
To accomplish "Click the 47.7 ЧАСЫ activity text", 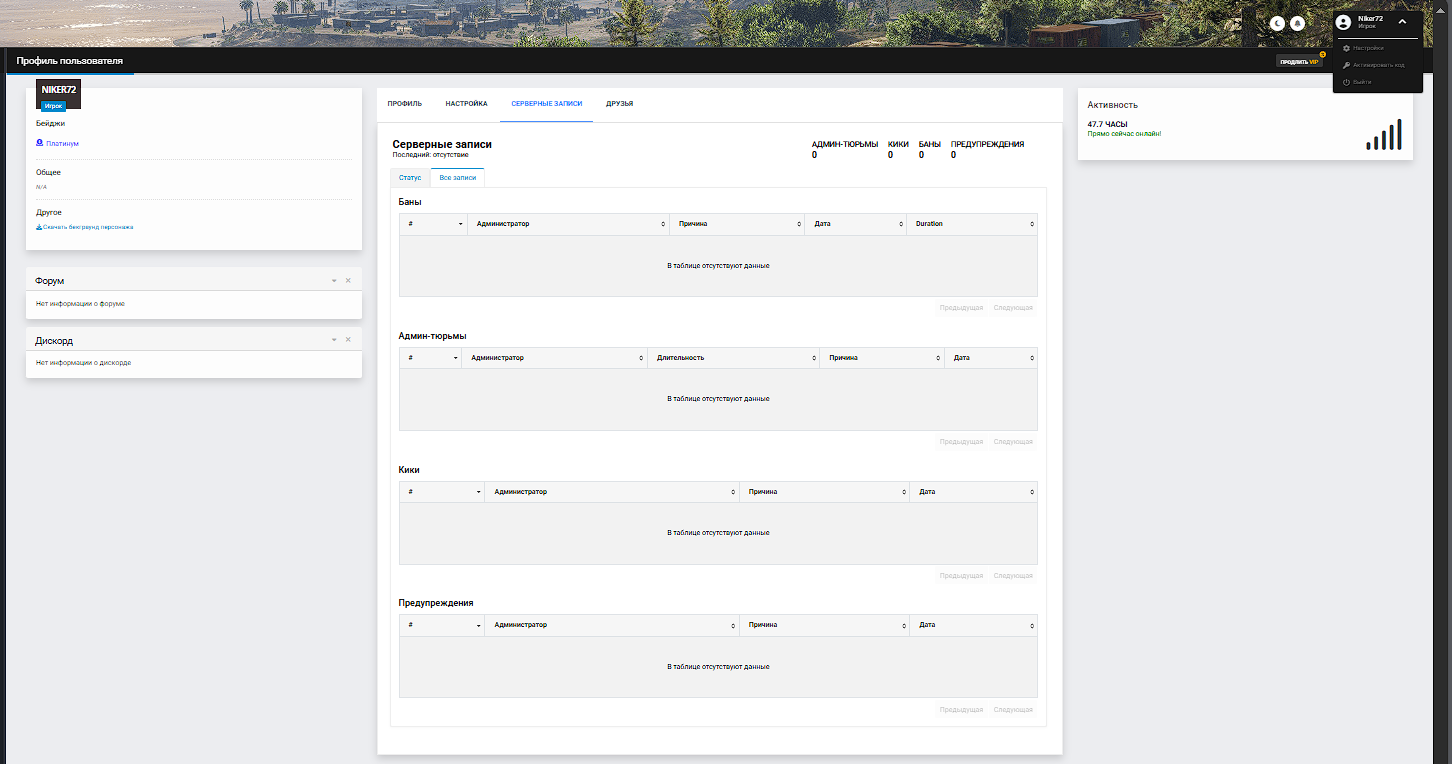I will pos(1107,125).
